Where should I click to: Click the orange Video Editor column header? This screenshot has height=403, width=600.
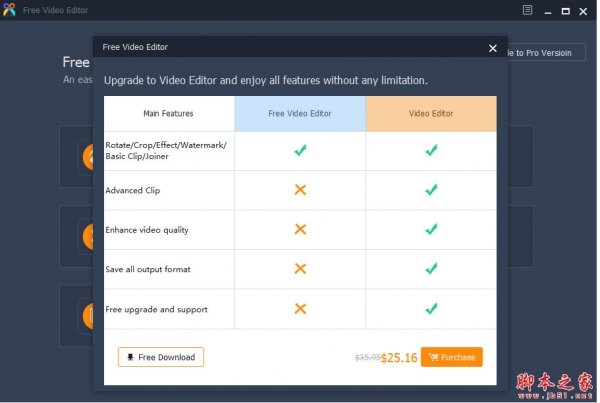point(433,114)
